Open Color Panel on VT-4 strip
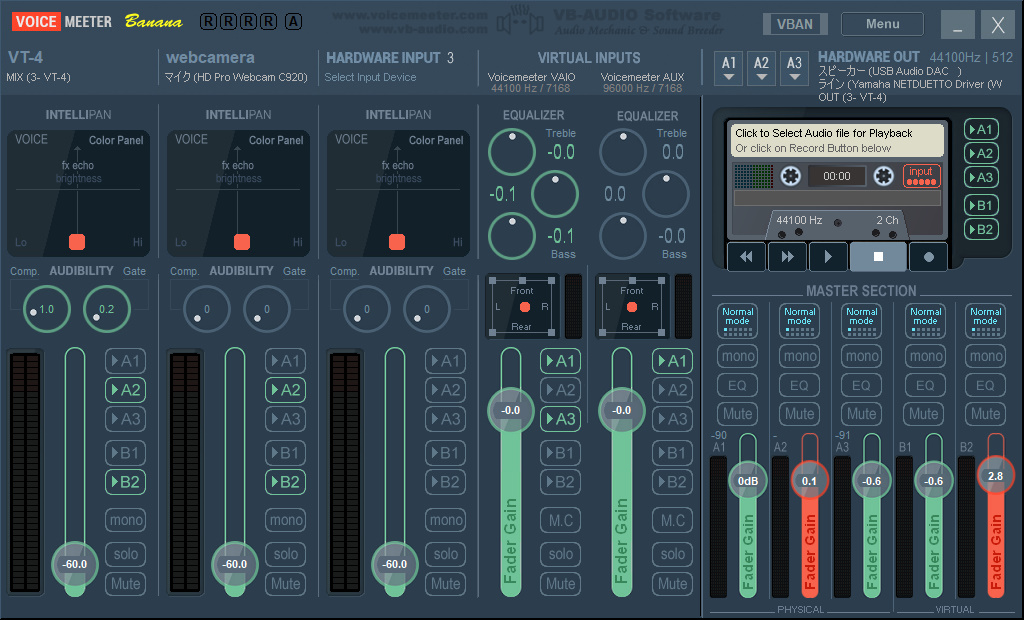This screenshot has height=620, width=1024. [x=116, y=140]
